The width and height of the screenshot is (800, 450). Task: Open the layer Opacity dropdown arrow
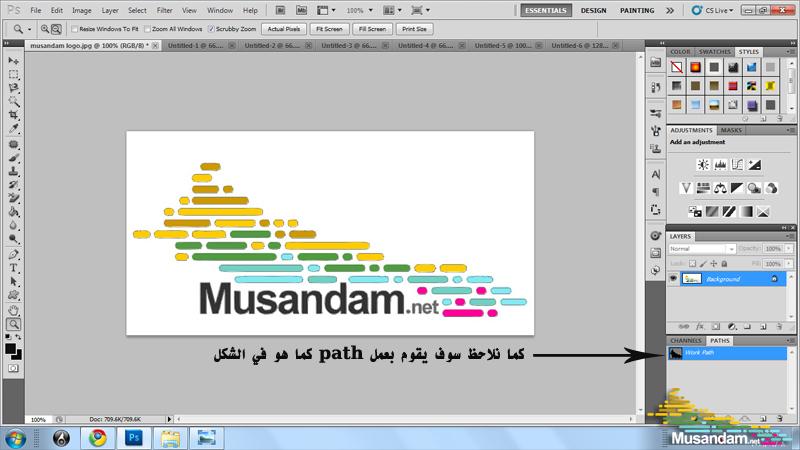pyautogui.click(x=789, y=249)
